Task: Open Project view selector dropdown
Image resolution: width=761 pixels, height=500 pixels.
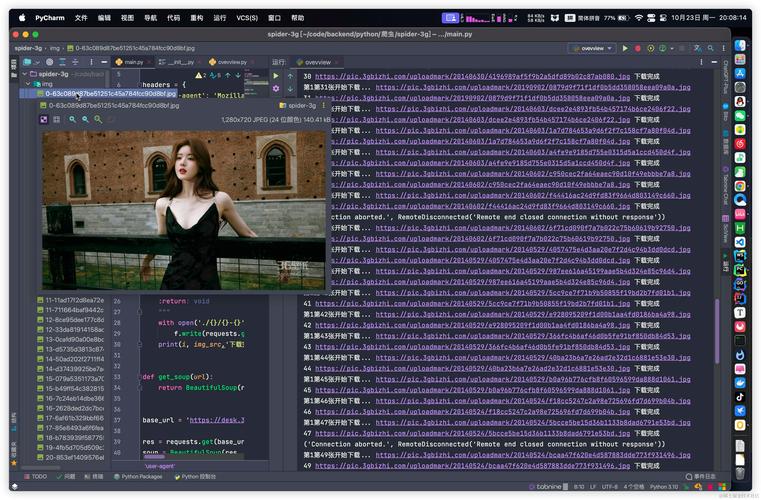Action: coord(31,62)
